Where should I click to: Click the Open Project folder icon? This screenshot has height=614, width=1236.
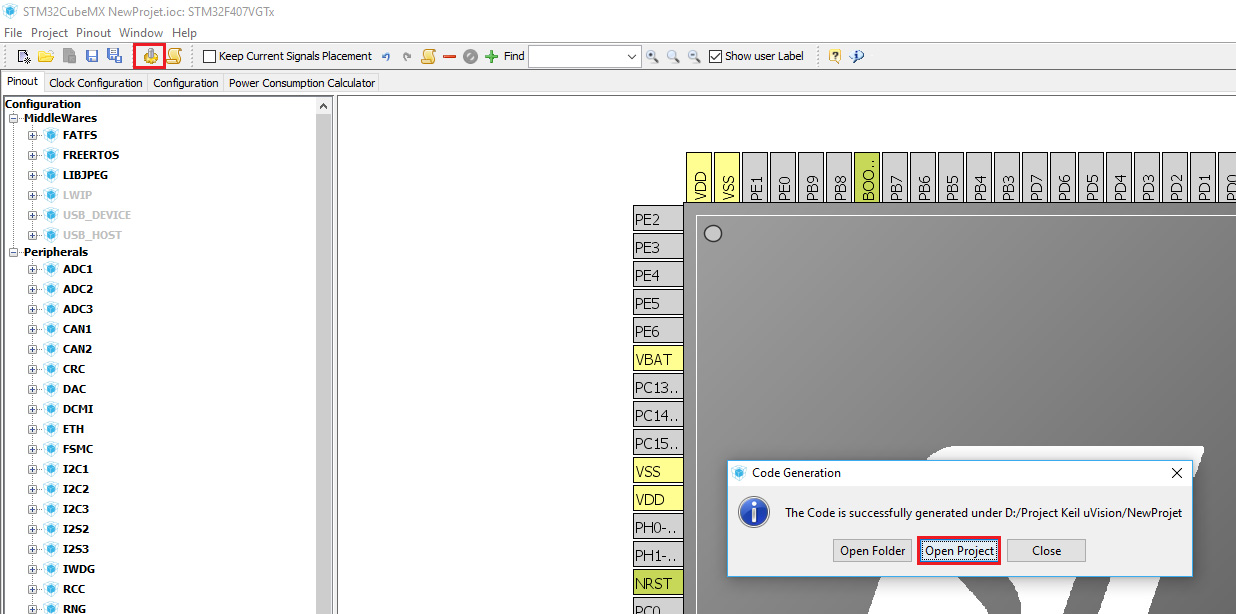pos(46,56)
